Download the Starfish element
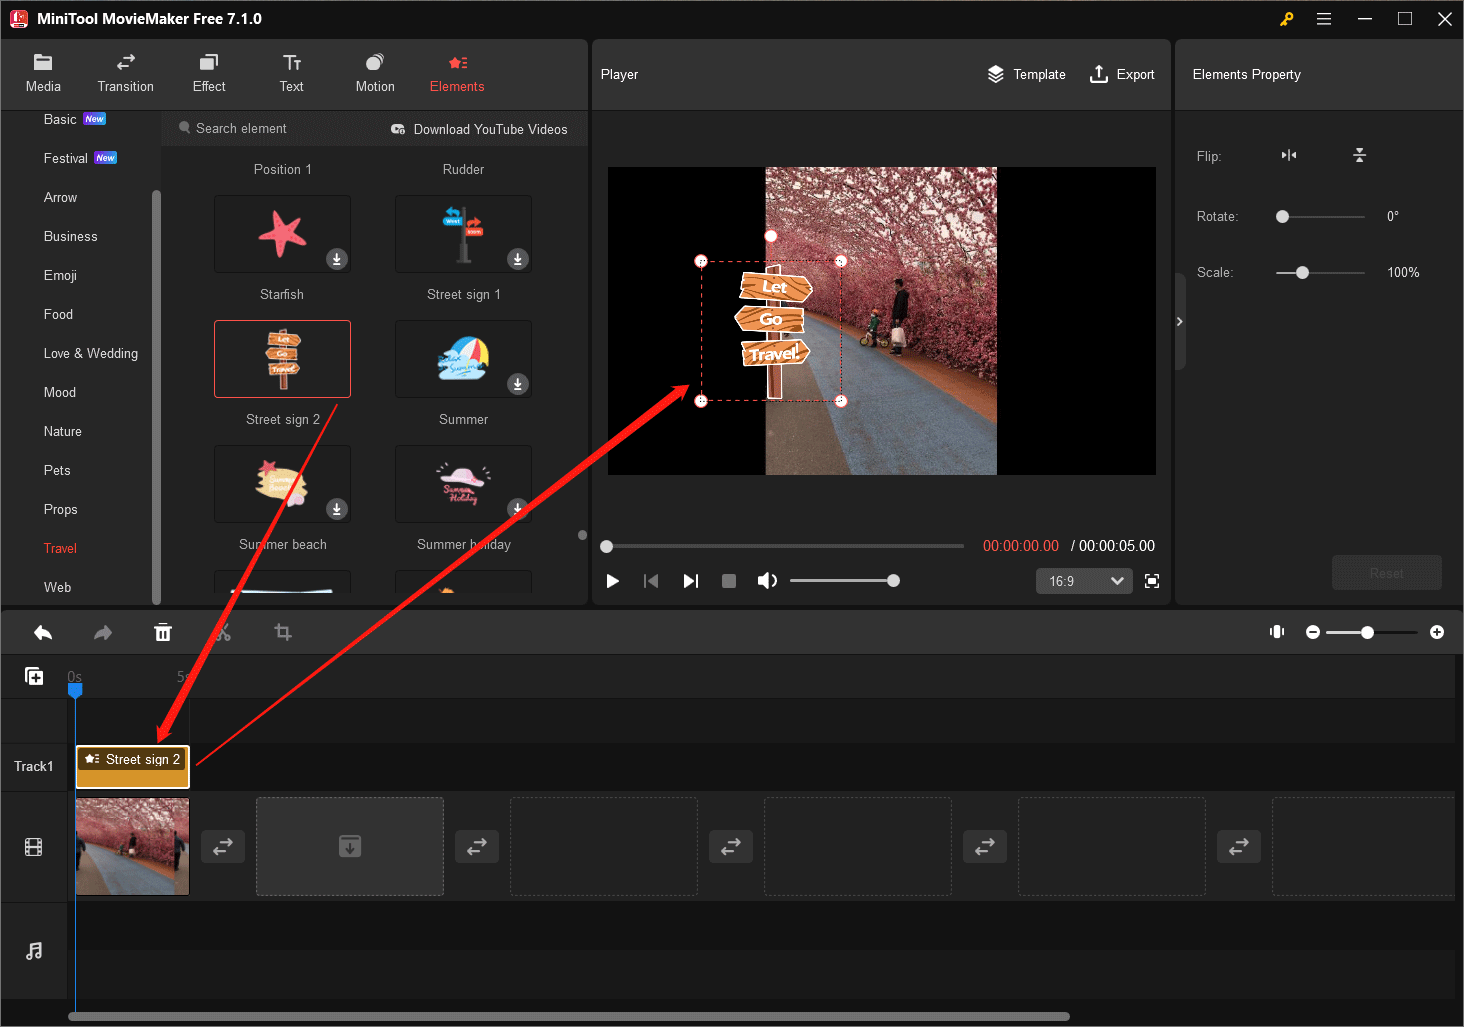The width and height of the screenshot is (1464, 1027). [x=337, y=259]
